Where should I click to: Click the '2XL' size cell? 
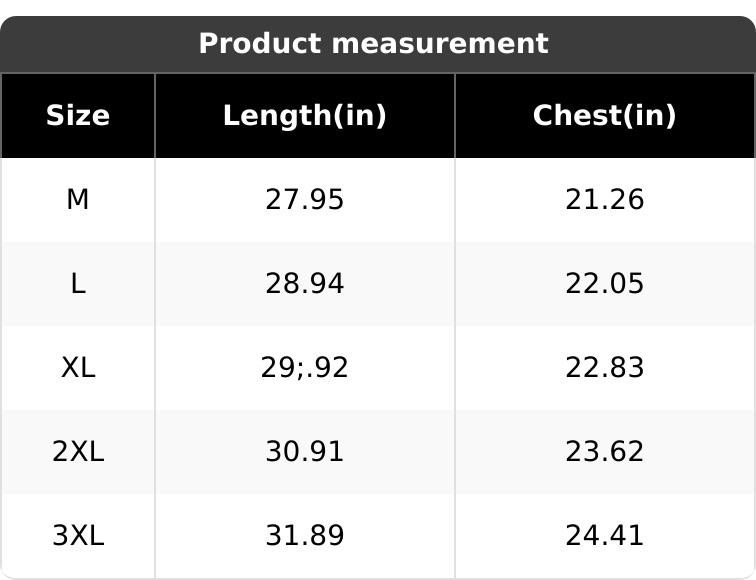tap(78, 452)
